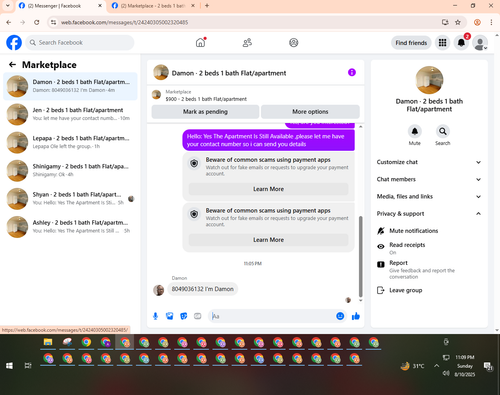Open the Ashley 2 beds conversation

point(70,227)
